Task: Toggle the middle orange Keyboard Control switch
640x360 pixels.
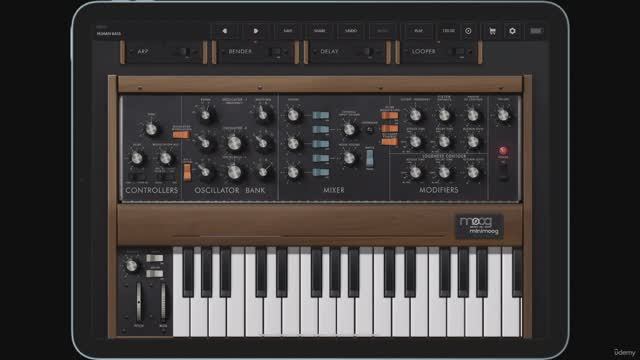Action: click(x=389, y=129)
